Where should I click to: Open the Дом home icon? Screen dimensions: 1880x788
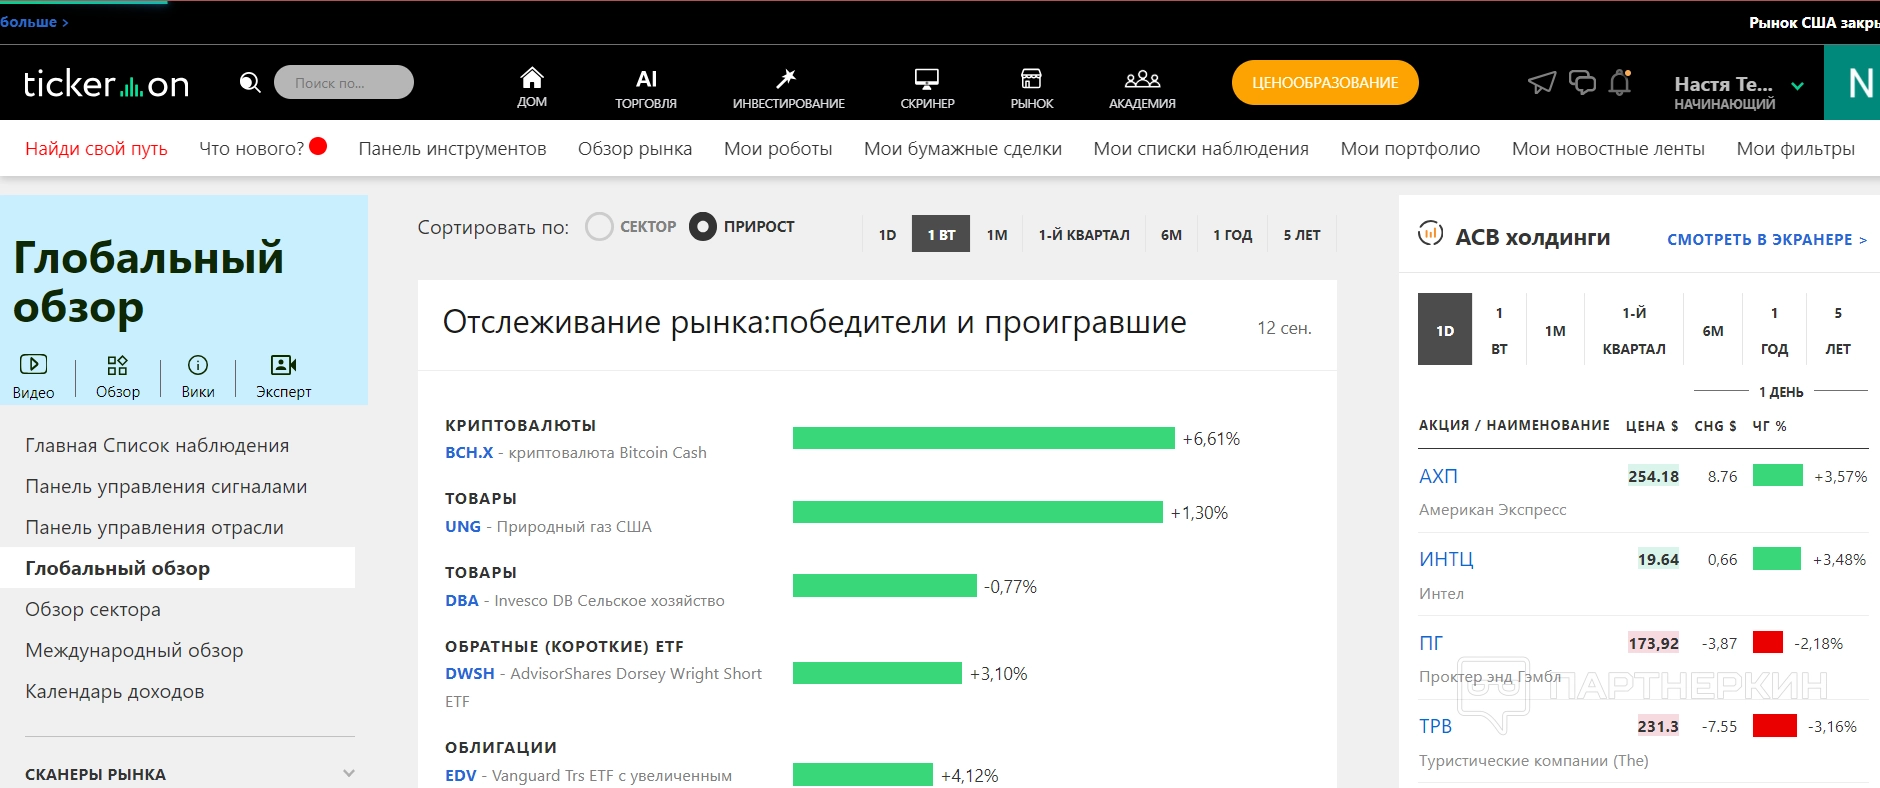coord(532,77)
